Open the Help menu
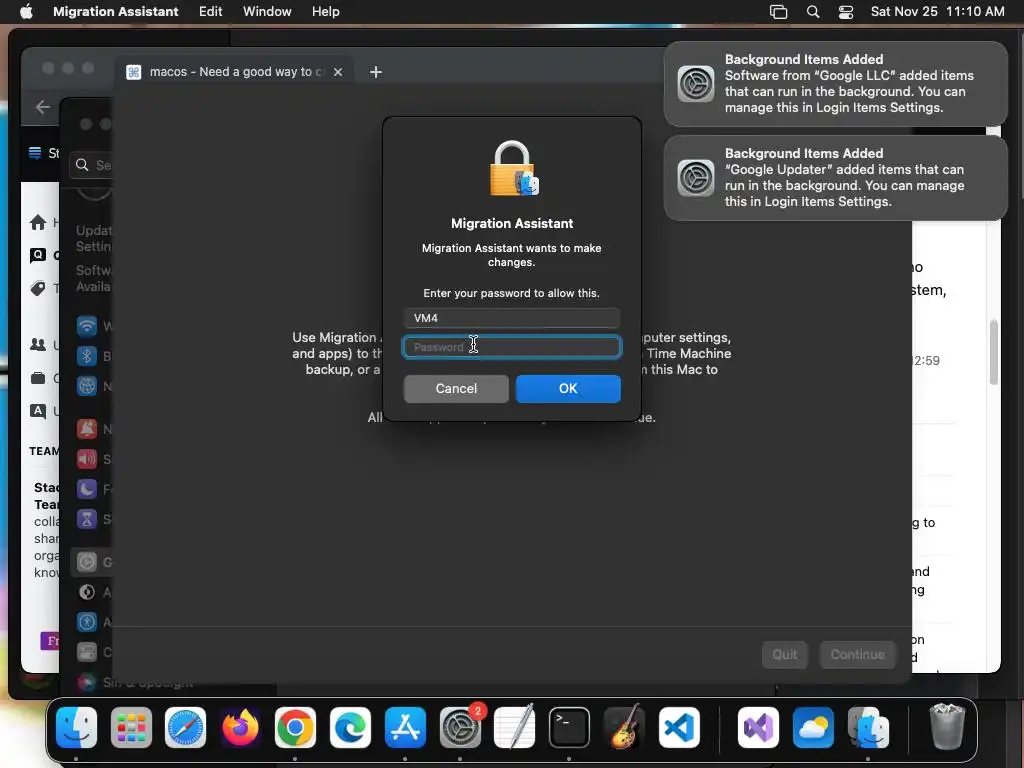1024x768 pixels. (x=325, y=12)
